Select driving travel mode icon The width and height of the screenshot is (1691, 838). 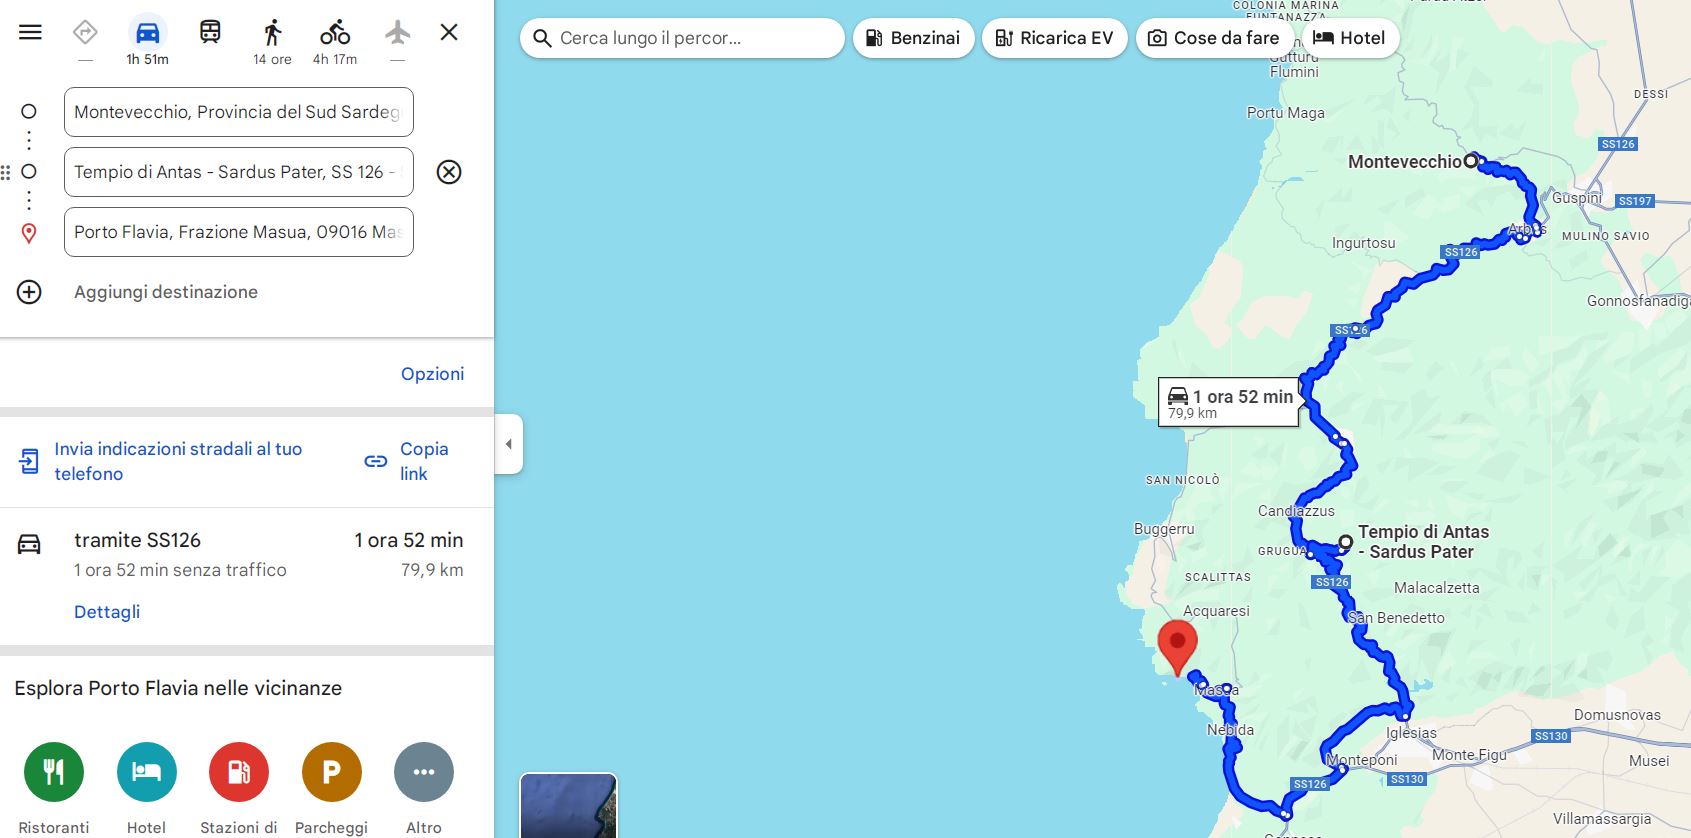147,33
